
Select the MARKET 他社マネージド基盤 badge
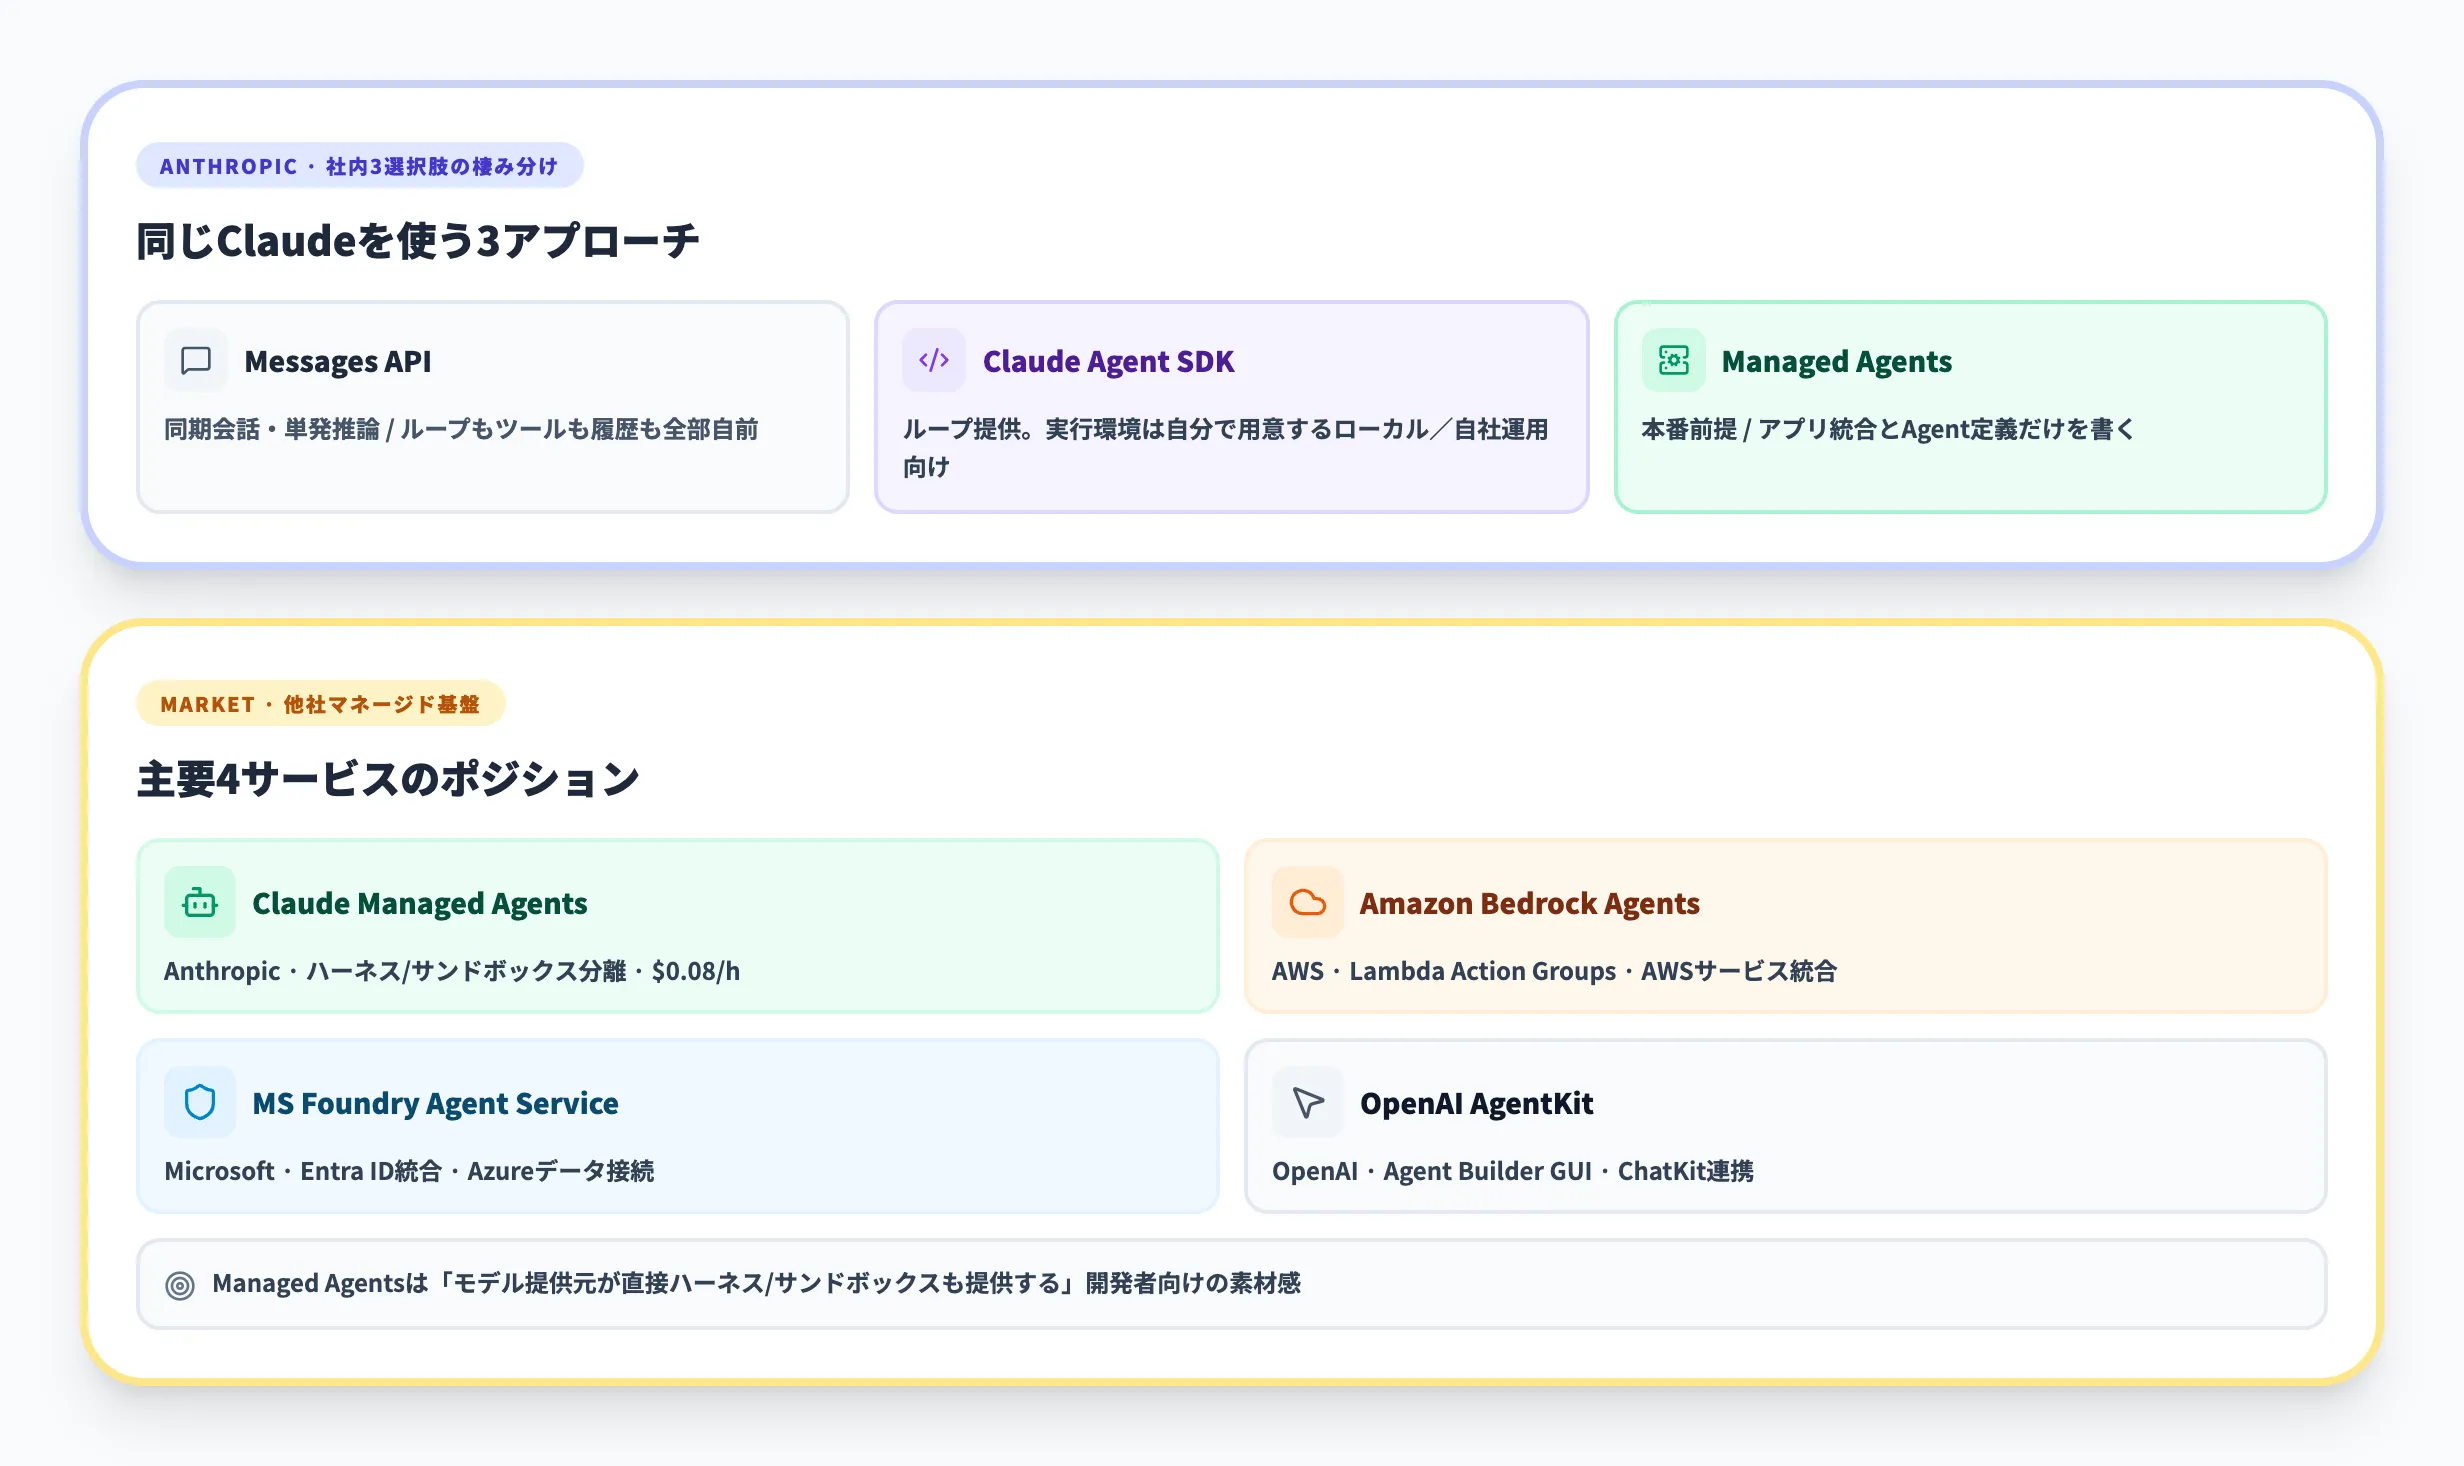click(320, 703)
